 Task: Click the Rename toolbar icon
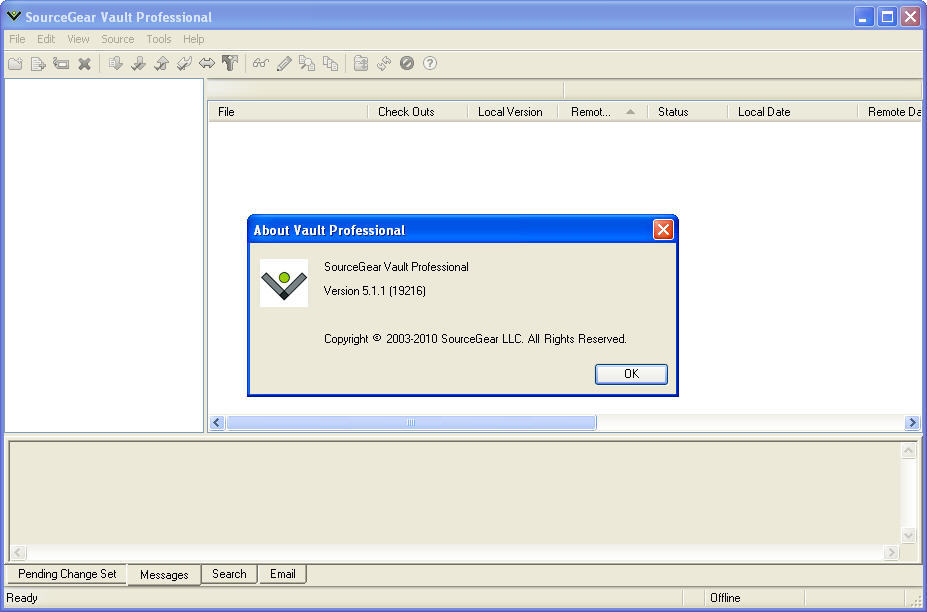61,63
